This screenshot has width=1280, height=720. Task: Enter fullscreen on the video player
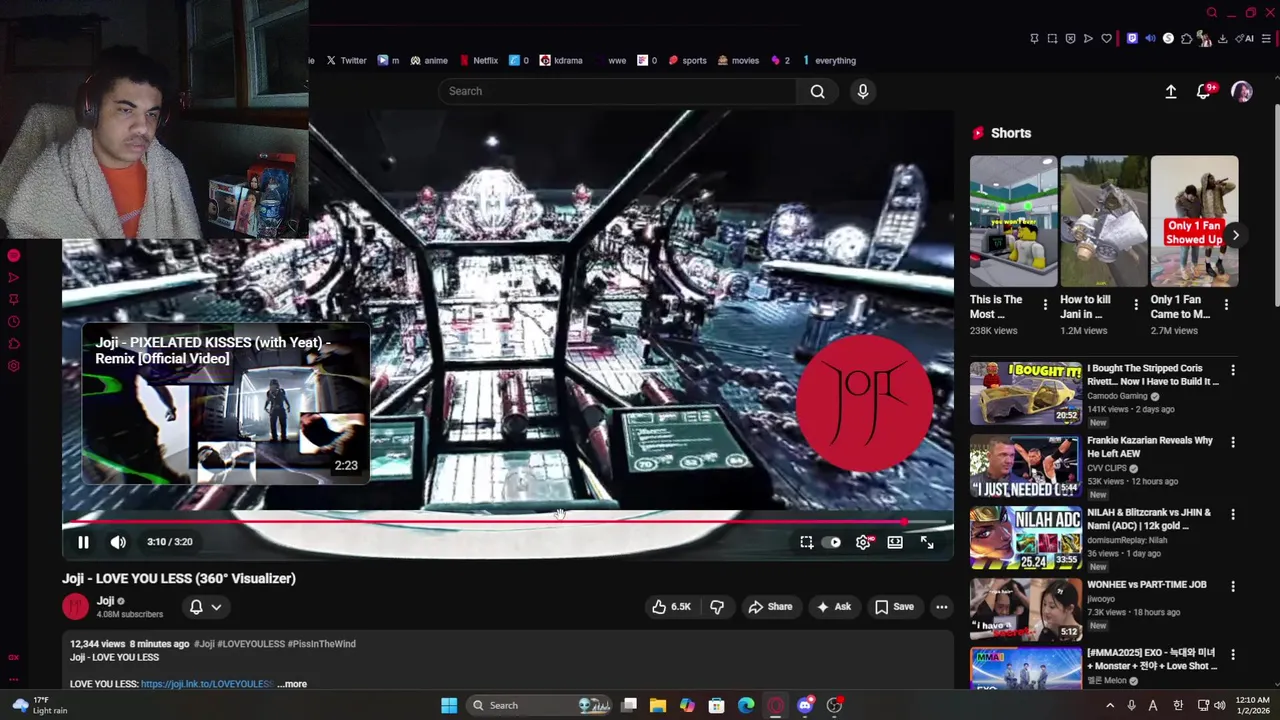[927, 542]
